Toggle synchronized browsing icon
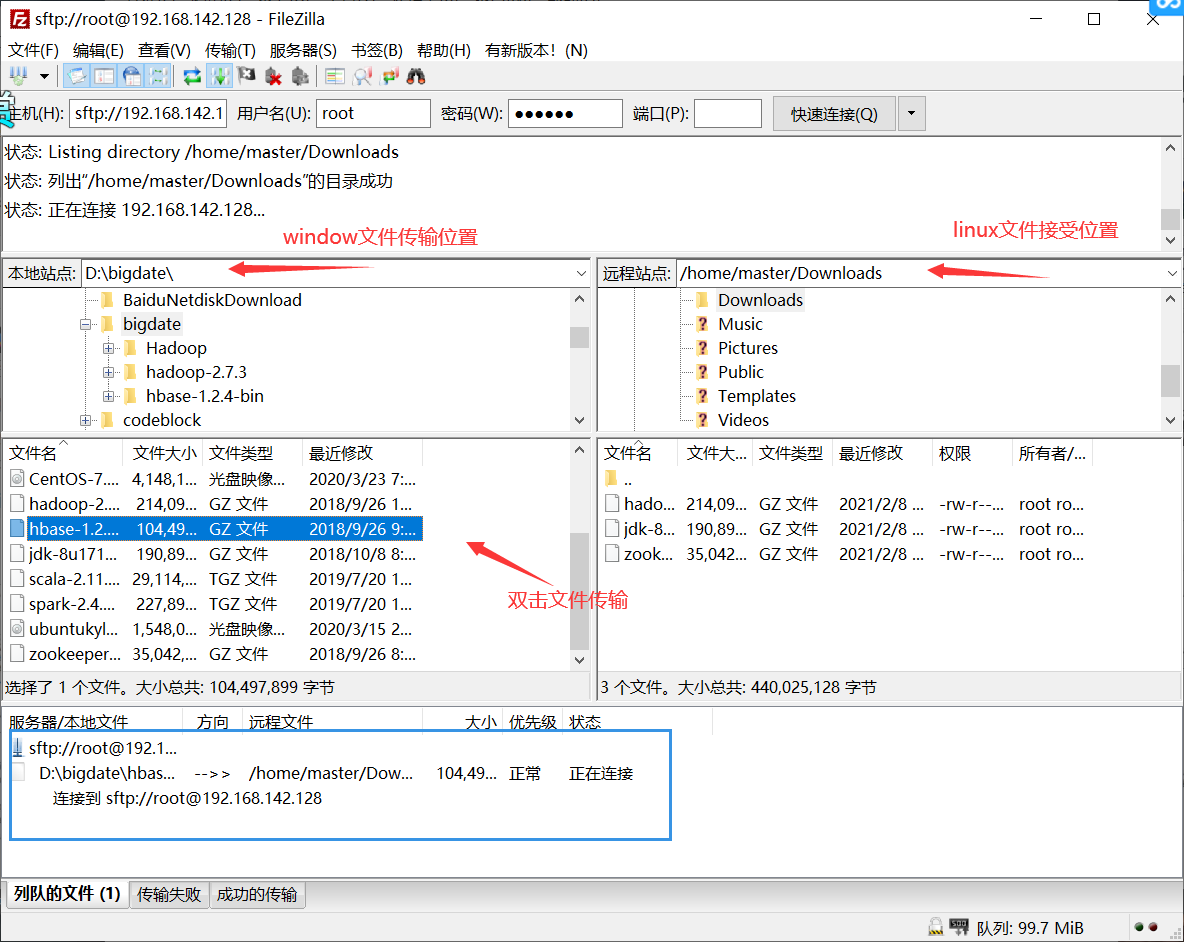The image size is (1184, 942). click(390, 76)
